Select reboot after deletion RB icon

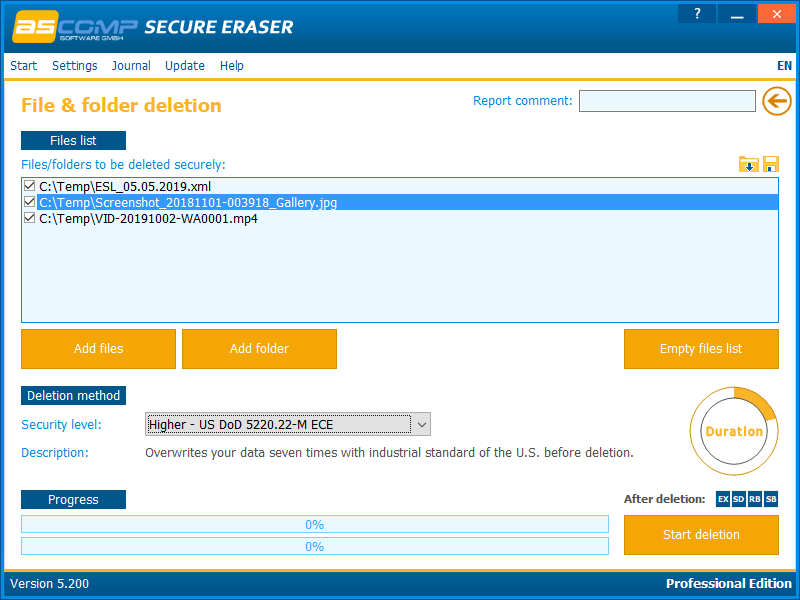[754, 498]
